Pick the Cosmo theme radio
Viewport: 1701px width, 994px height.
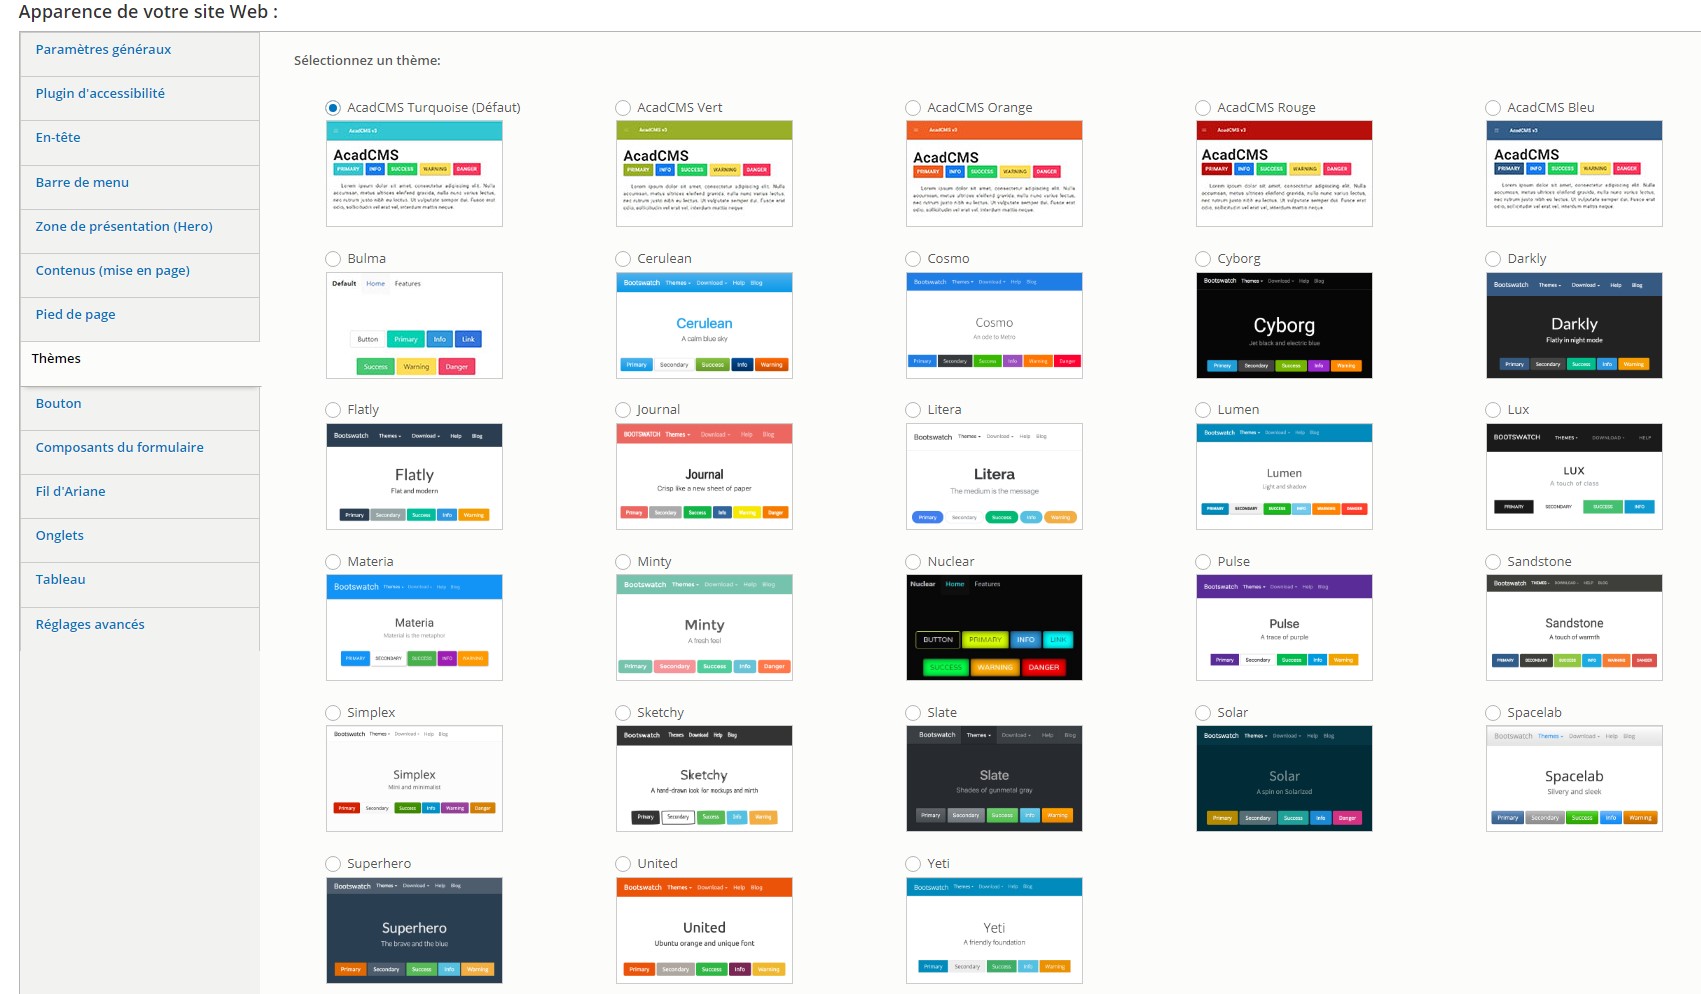pos(913,259)
